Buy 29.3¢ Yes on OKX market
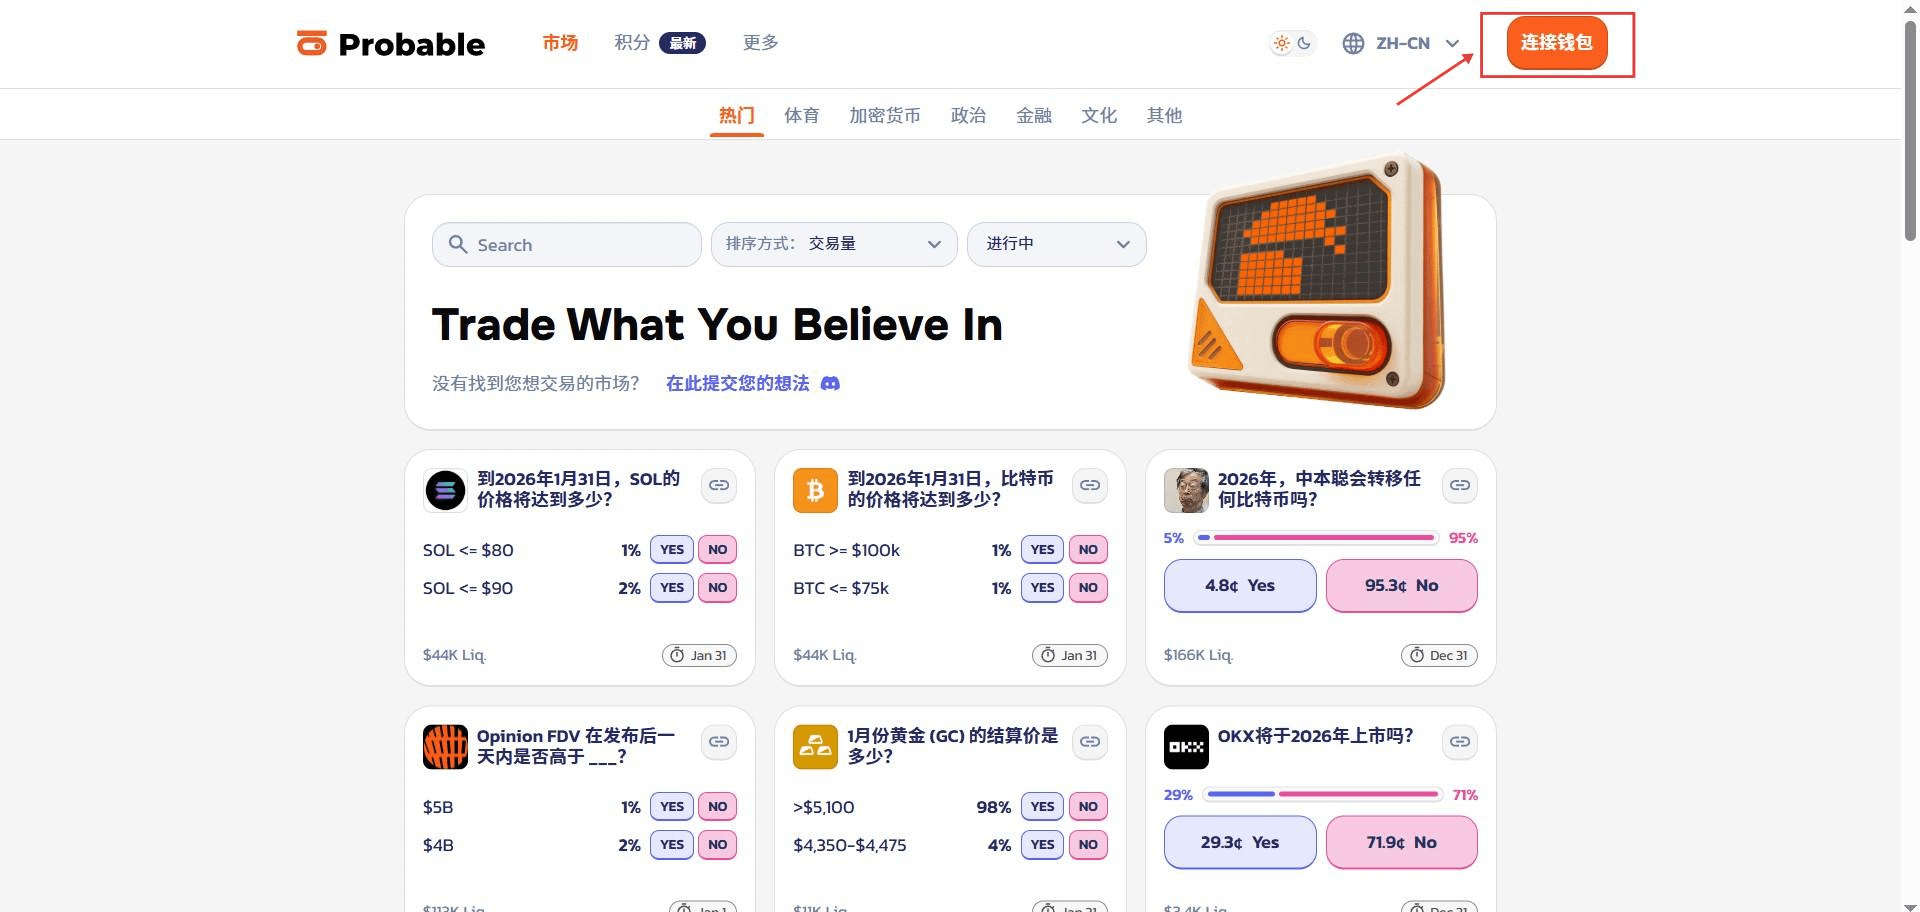This screenshot has height=912, width=1920. (1240, 843)
